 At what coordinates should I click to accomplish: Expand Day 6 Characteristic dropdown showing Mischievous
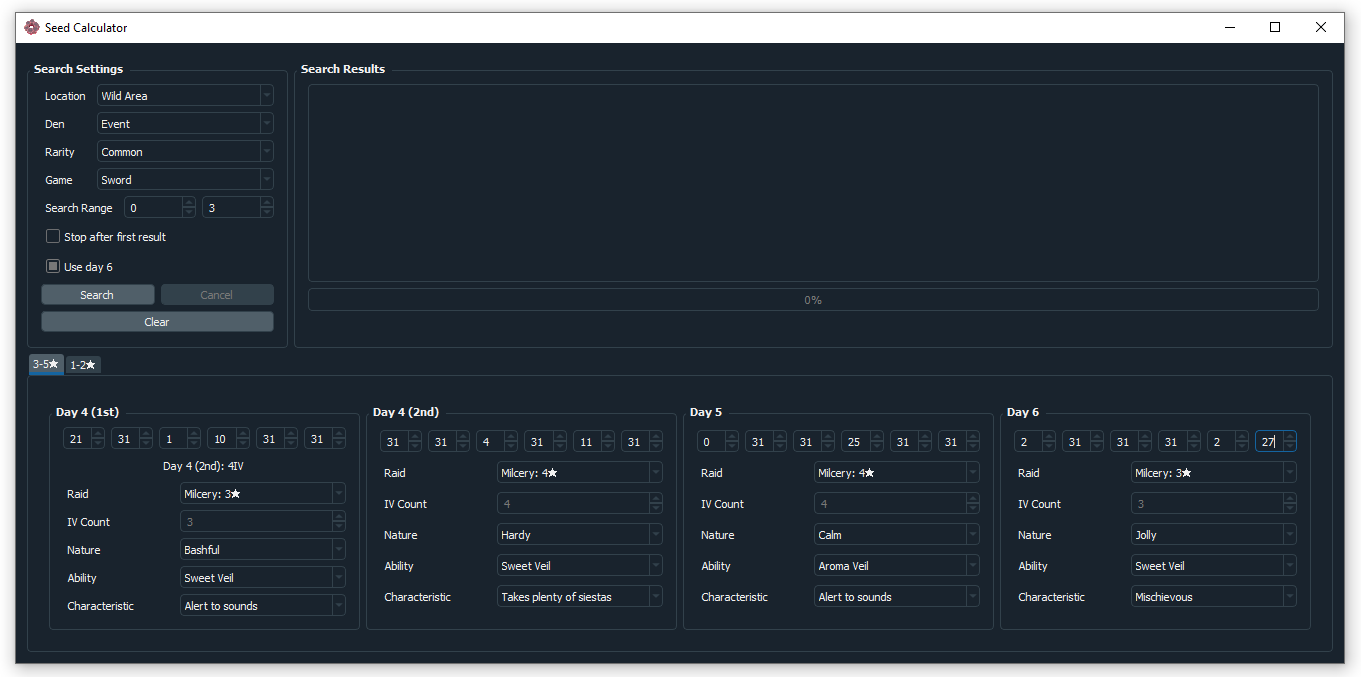[x=1213, y=597]
